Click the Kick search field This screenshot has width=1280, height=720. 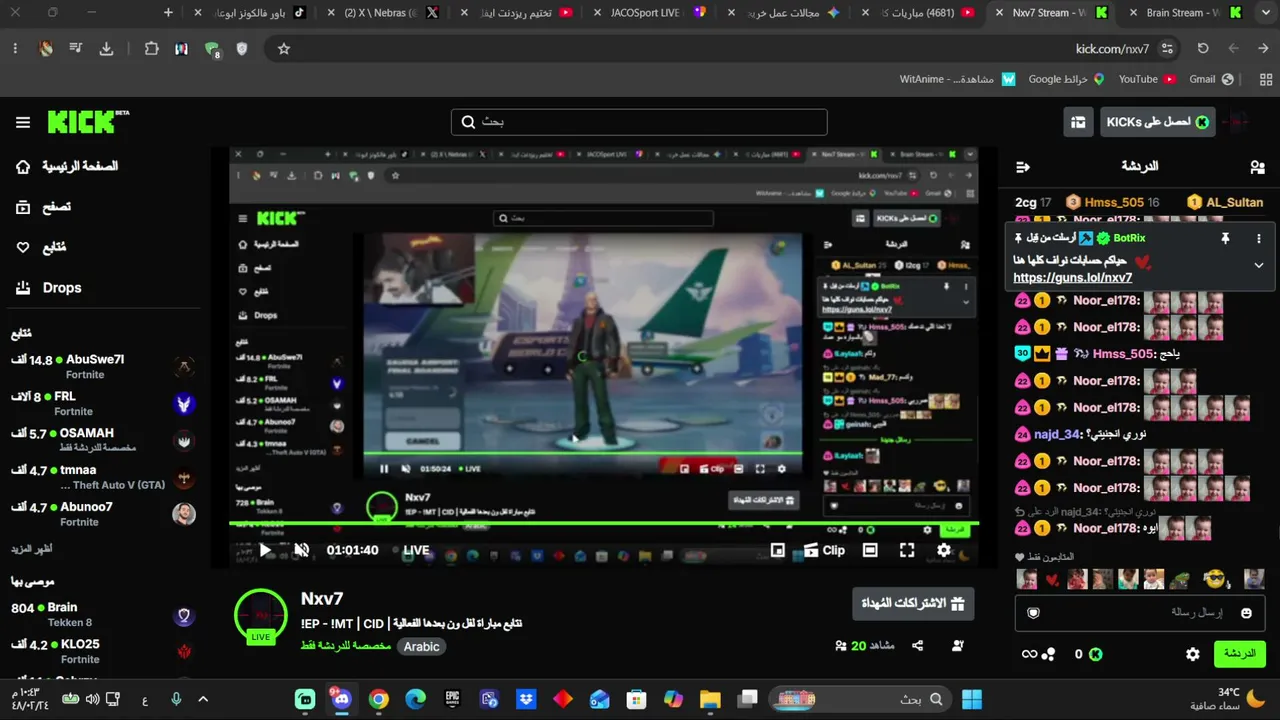tap(639, 122)
